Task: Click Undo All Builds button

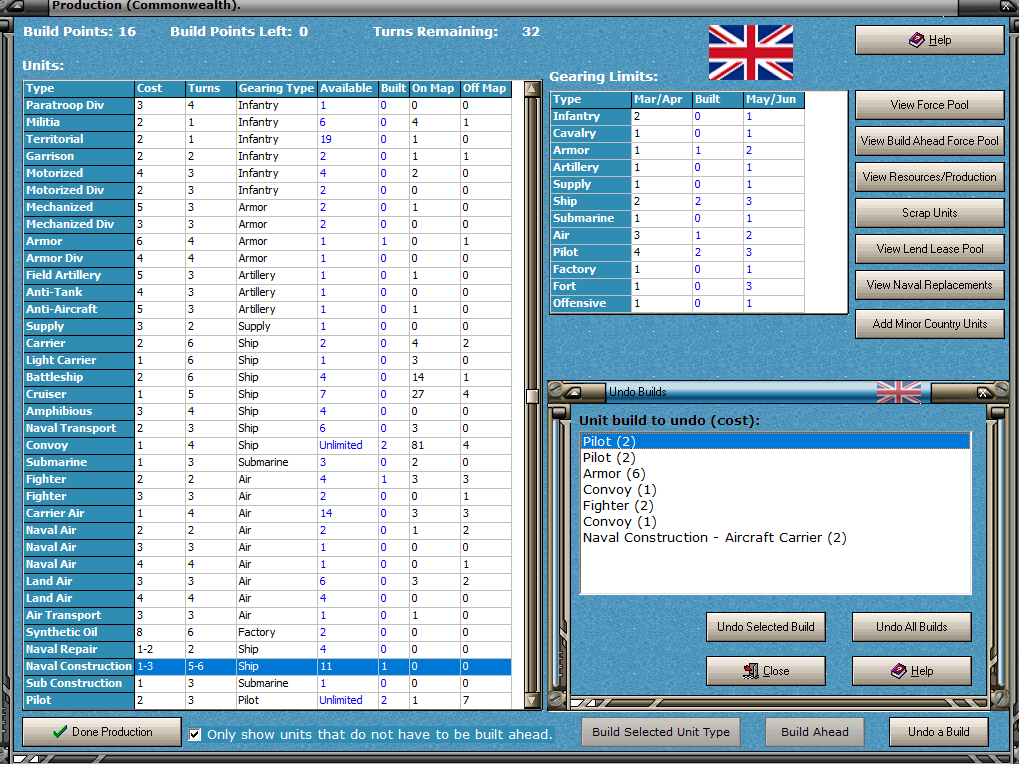Action: tap(912, 627)
